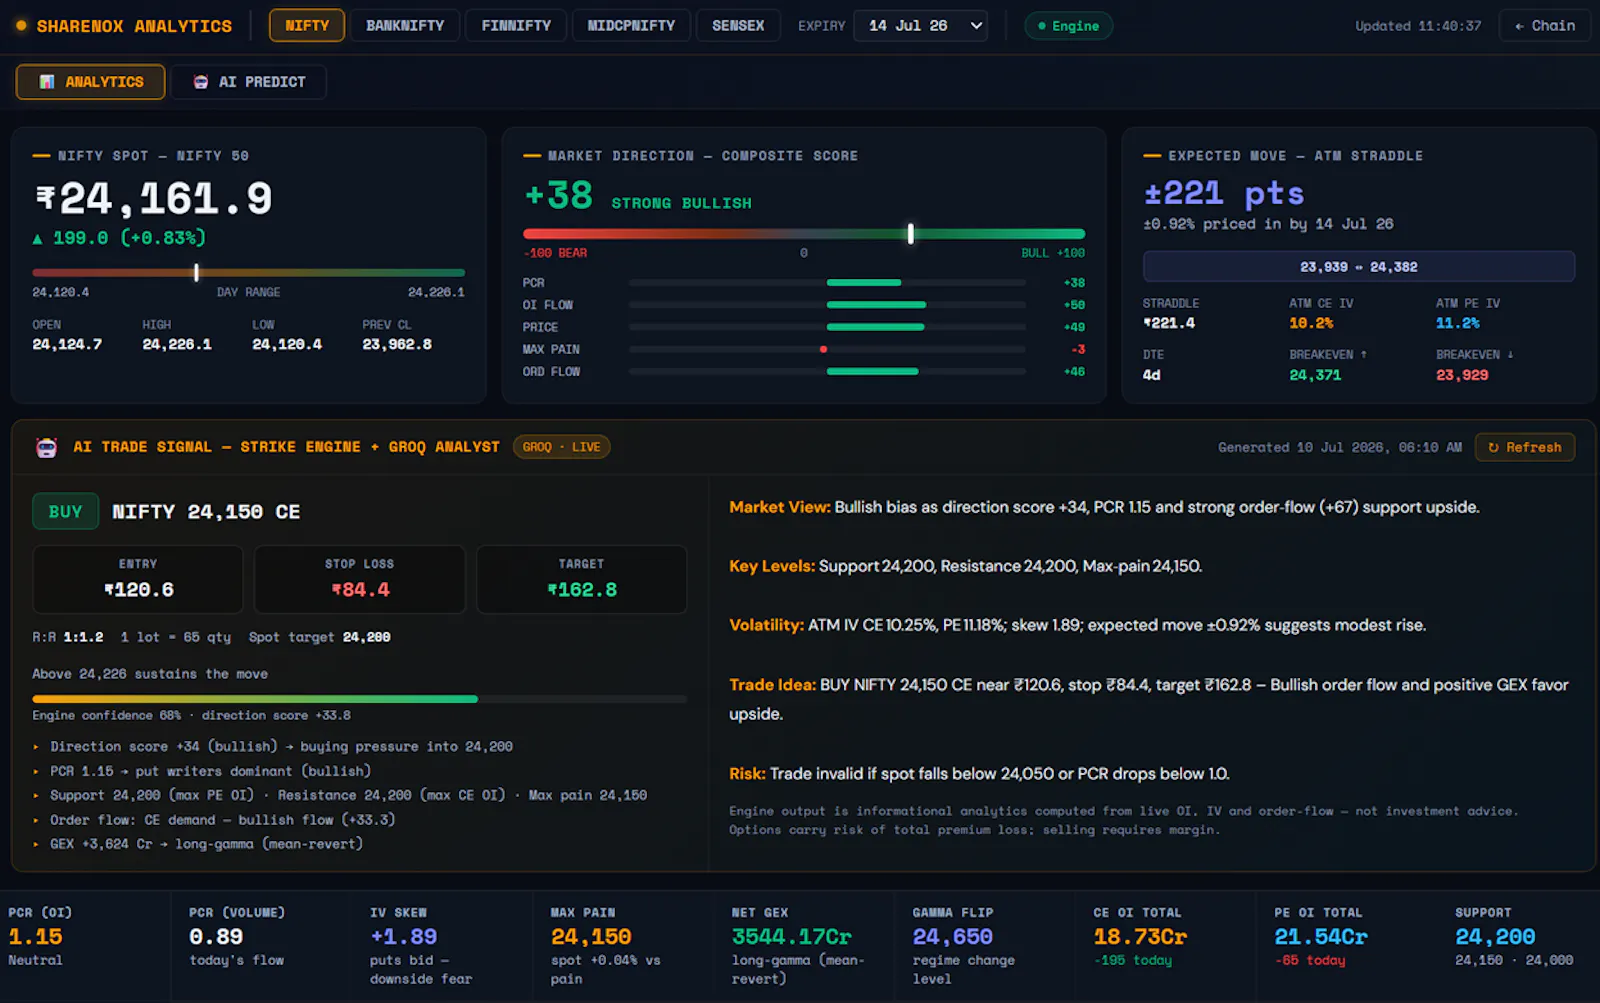Image resolution: width=1600 pixels, height=1003 pixels.
Task: Click the ±221 pts expected move value
Action: coord(1224,193)
